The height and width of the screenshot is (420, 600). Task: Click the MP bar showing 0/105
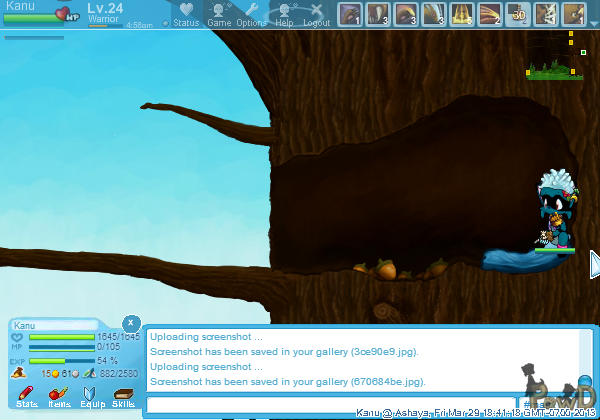point(62,348)
